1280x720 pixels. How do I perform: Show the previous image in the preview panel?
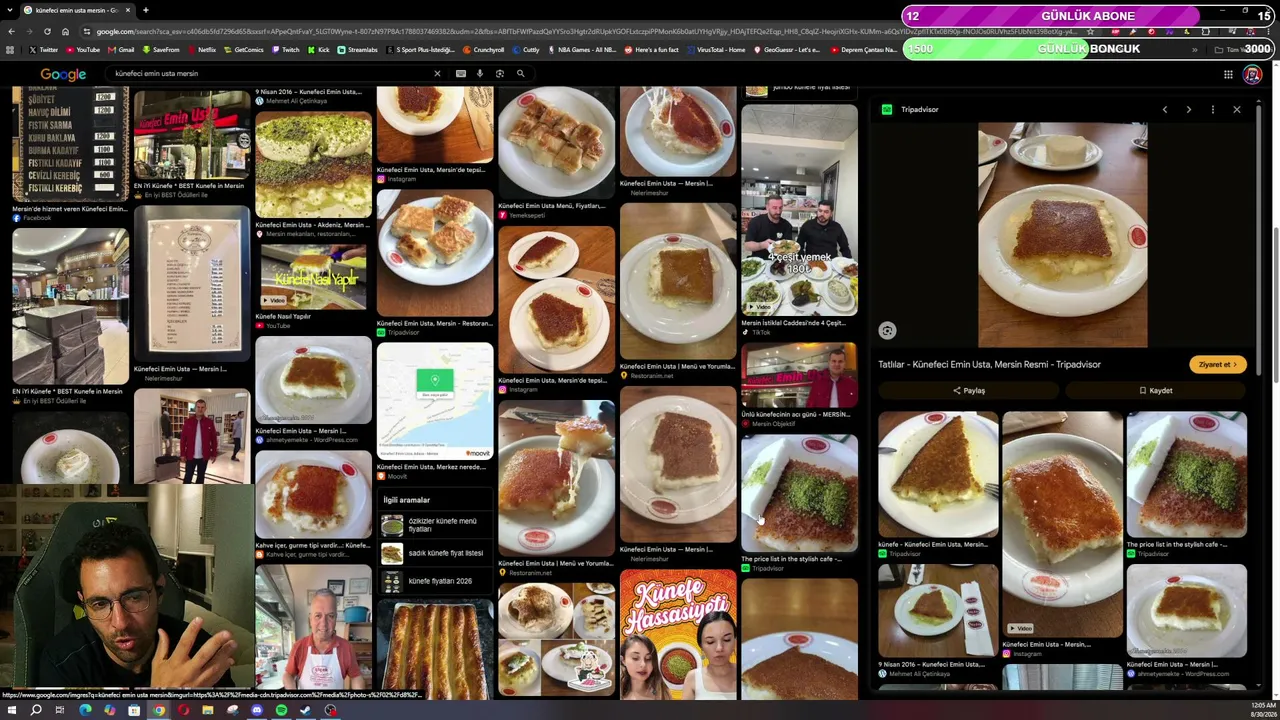coord(1164,109)
